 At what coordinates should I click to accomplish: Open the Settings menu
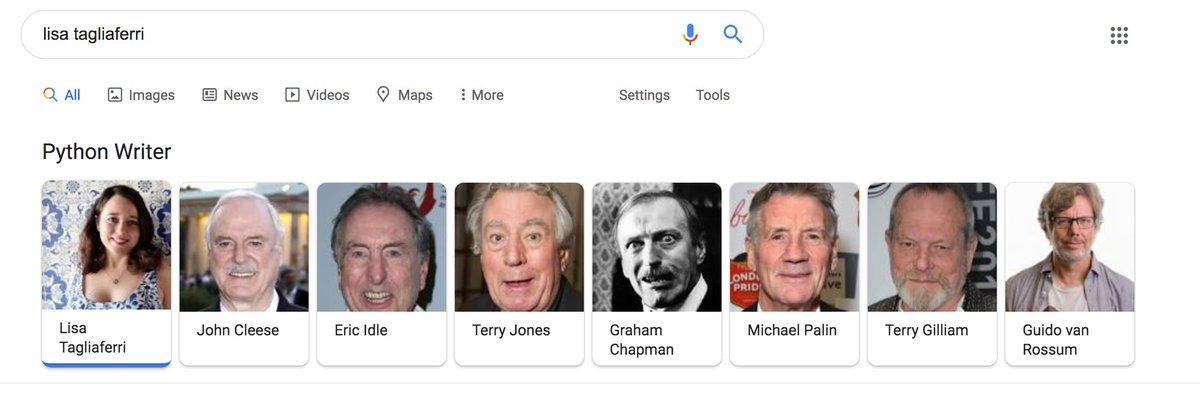[x=644, y=95]
